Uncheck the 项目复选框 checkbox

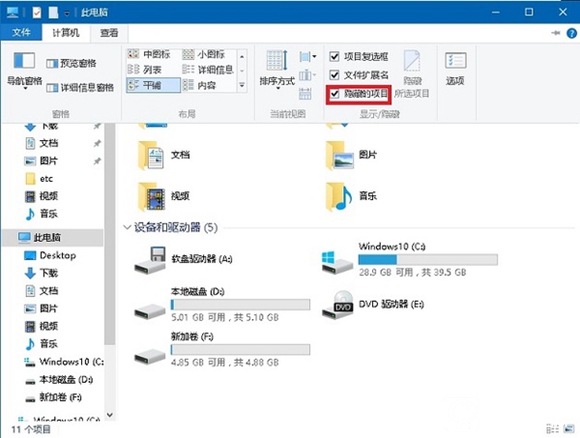click(x=334, y=56)
